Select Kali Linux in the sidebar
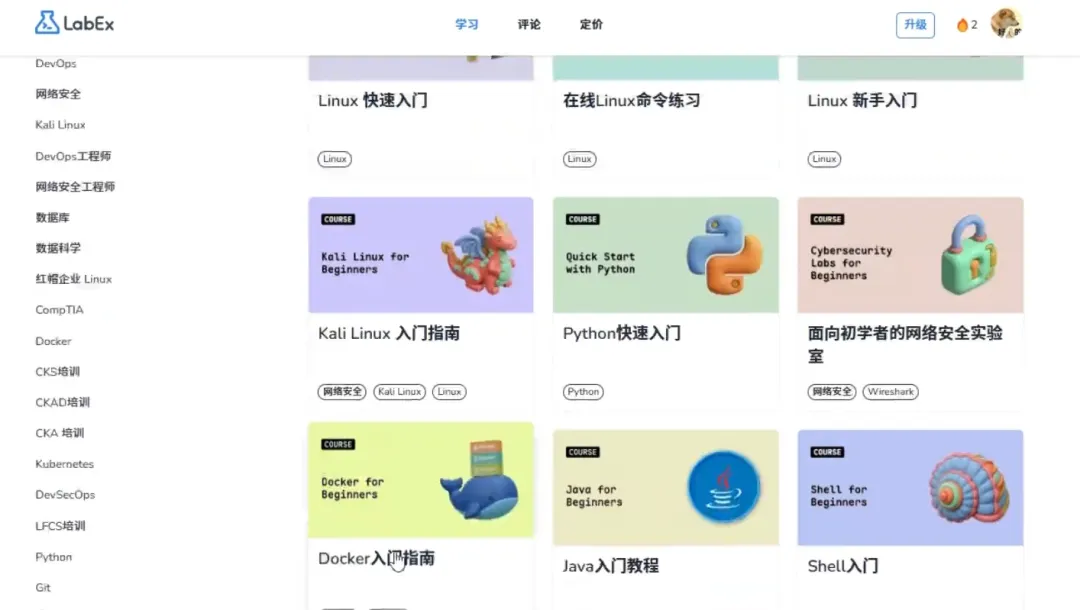 (61, 125)
